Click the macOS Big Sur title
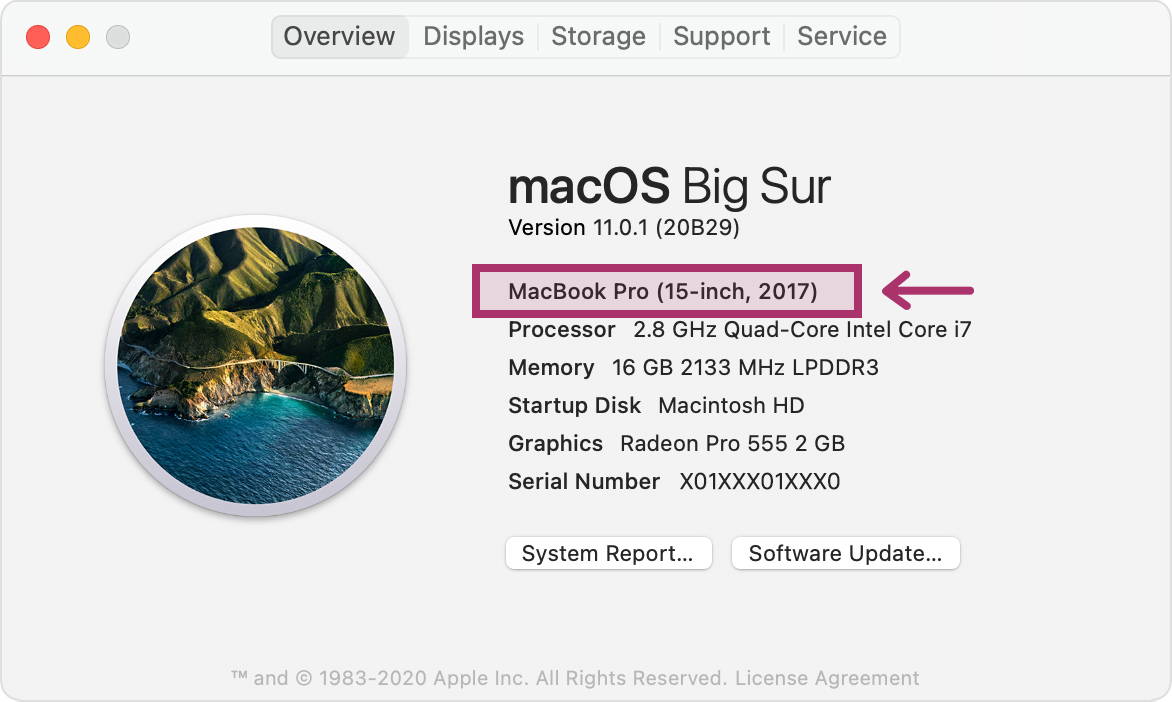Screen dimensions: 1172x702 (x=669, y=187)
